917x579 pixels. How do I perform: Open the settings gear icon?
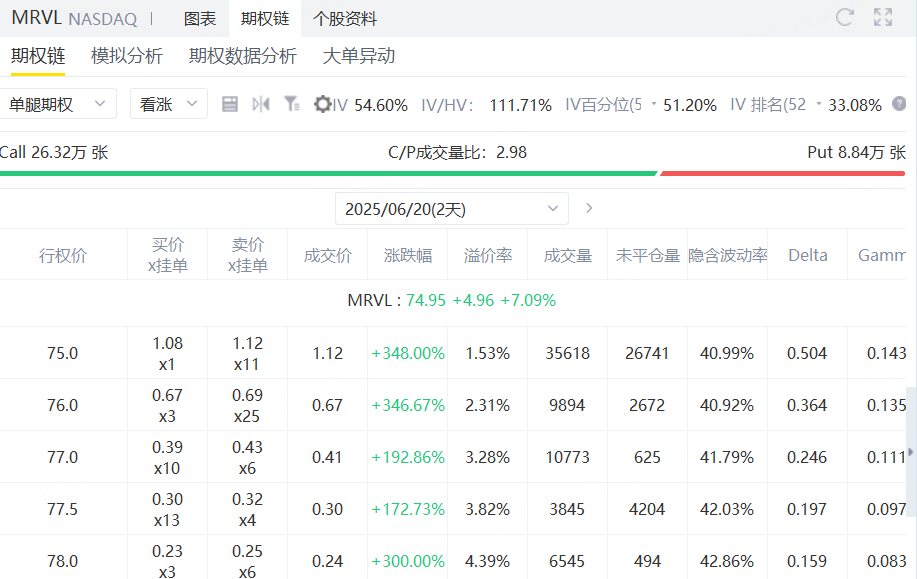pos(322,104)
